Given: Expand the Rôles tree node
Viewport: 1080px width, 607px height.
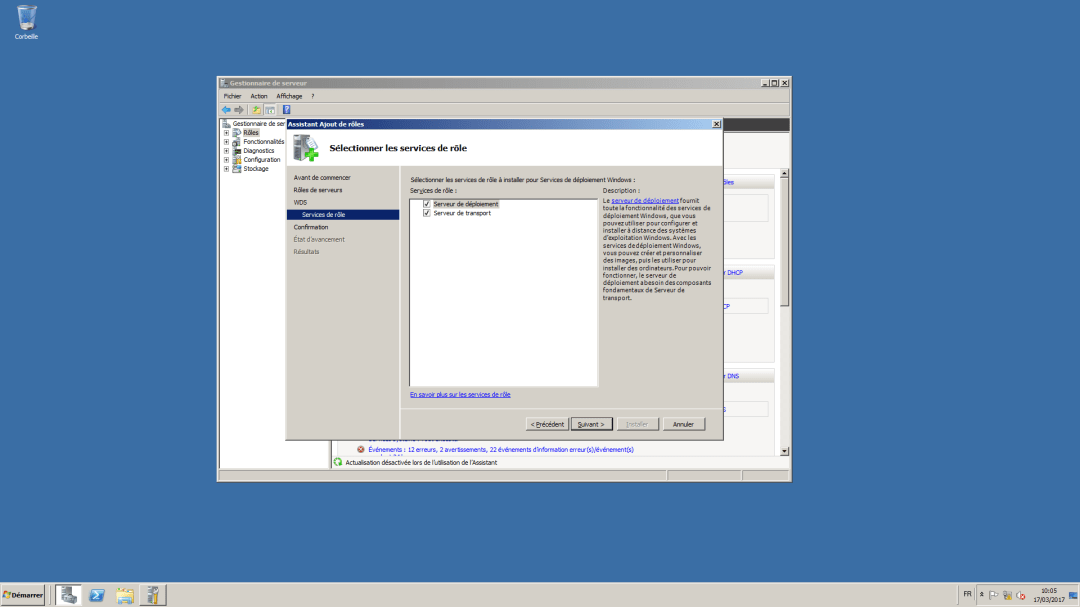Looking at the screenshot, I should pyautogui.click(x=226, y=133).
